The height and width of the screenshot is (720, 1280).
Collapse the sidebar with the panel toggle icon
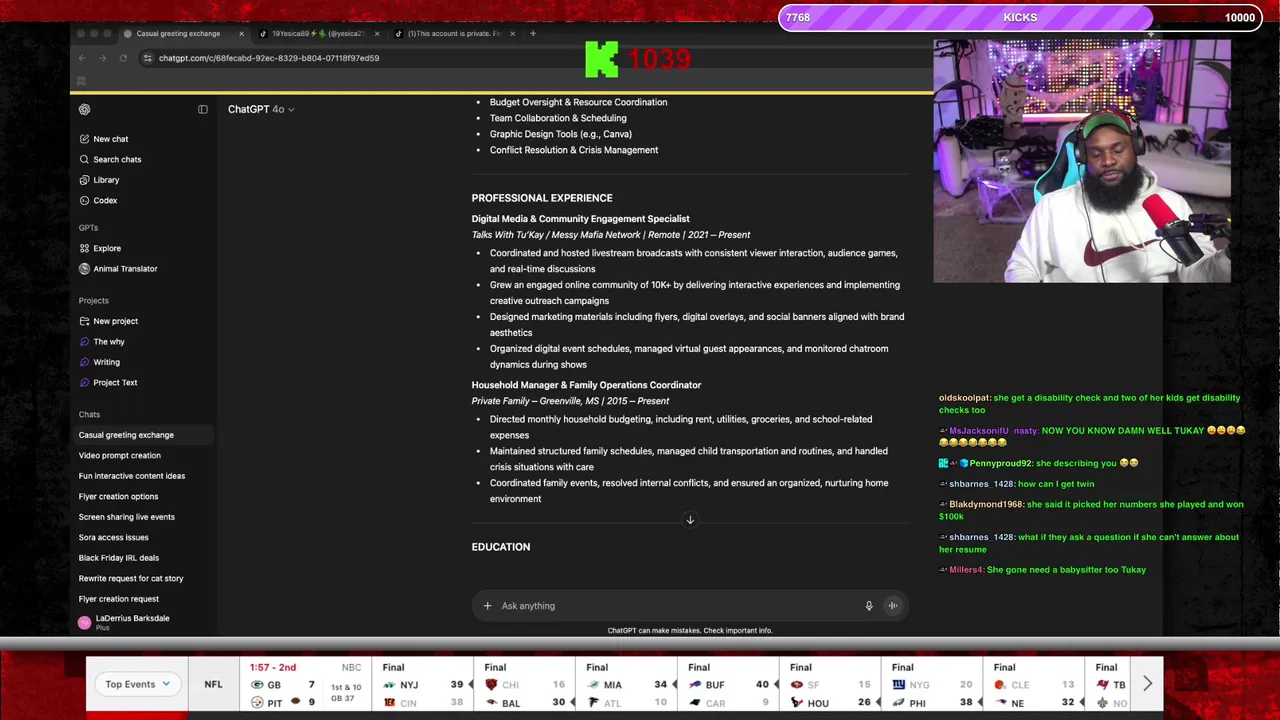click(x=203, y=109)
